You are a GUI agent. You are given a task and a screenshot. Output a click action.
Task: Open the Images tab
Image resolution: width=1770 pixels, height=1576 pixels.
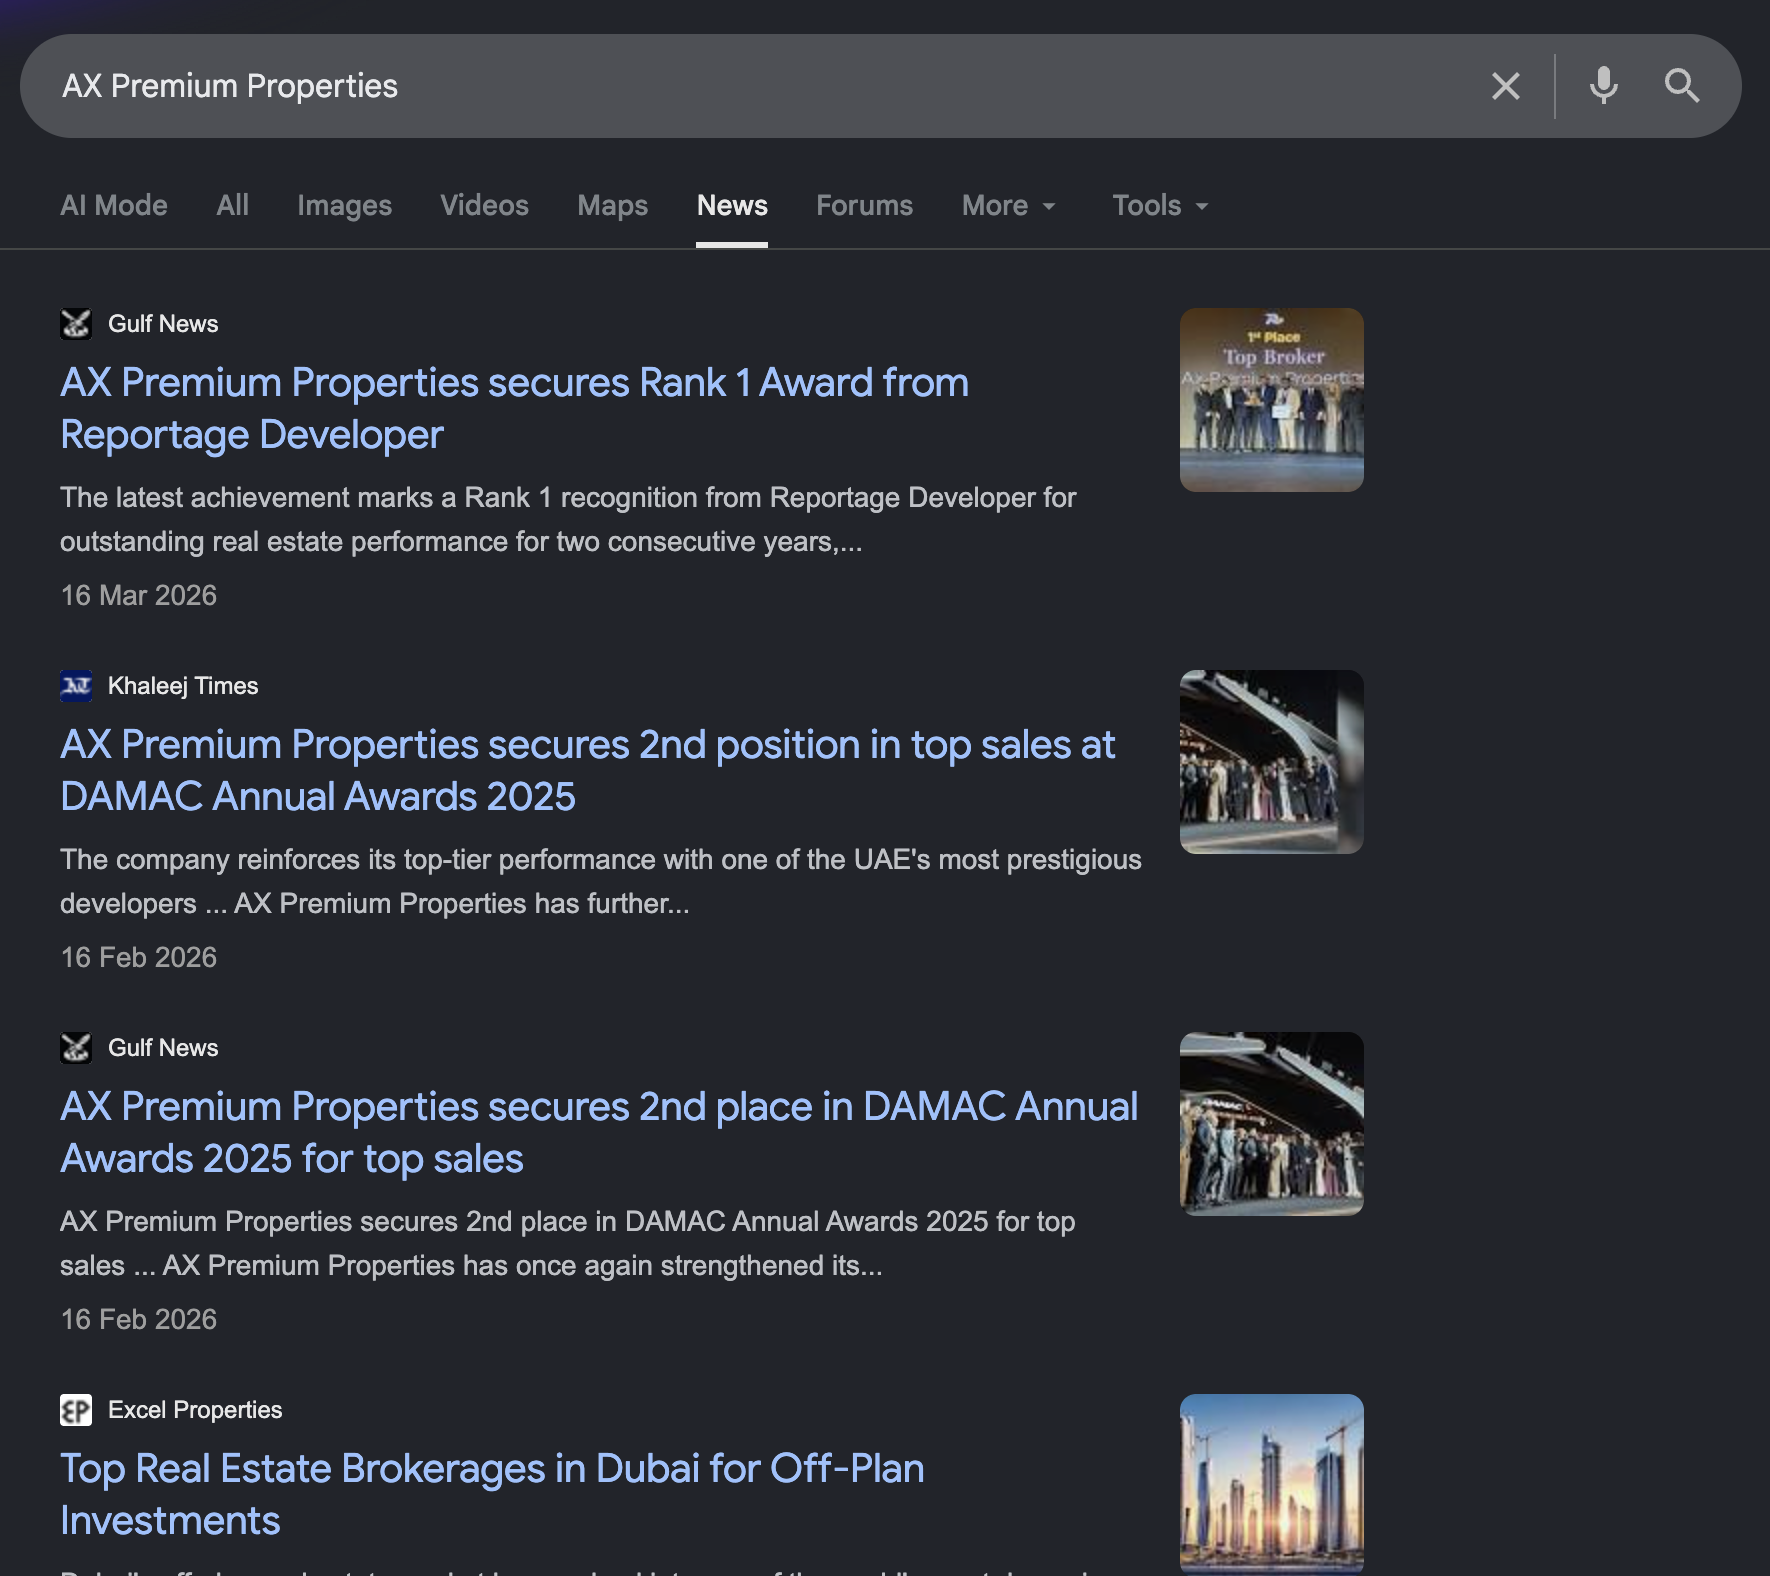click(x=345, y=205)
